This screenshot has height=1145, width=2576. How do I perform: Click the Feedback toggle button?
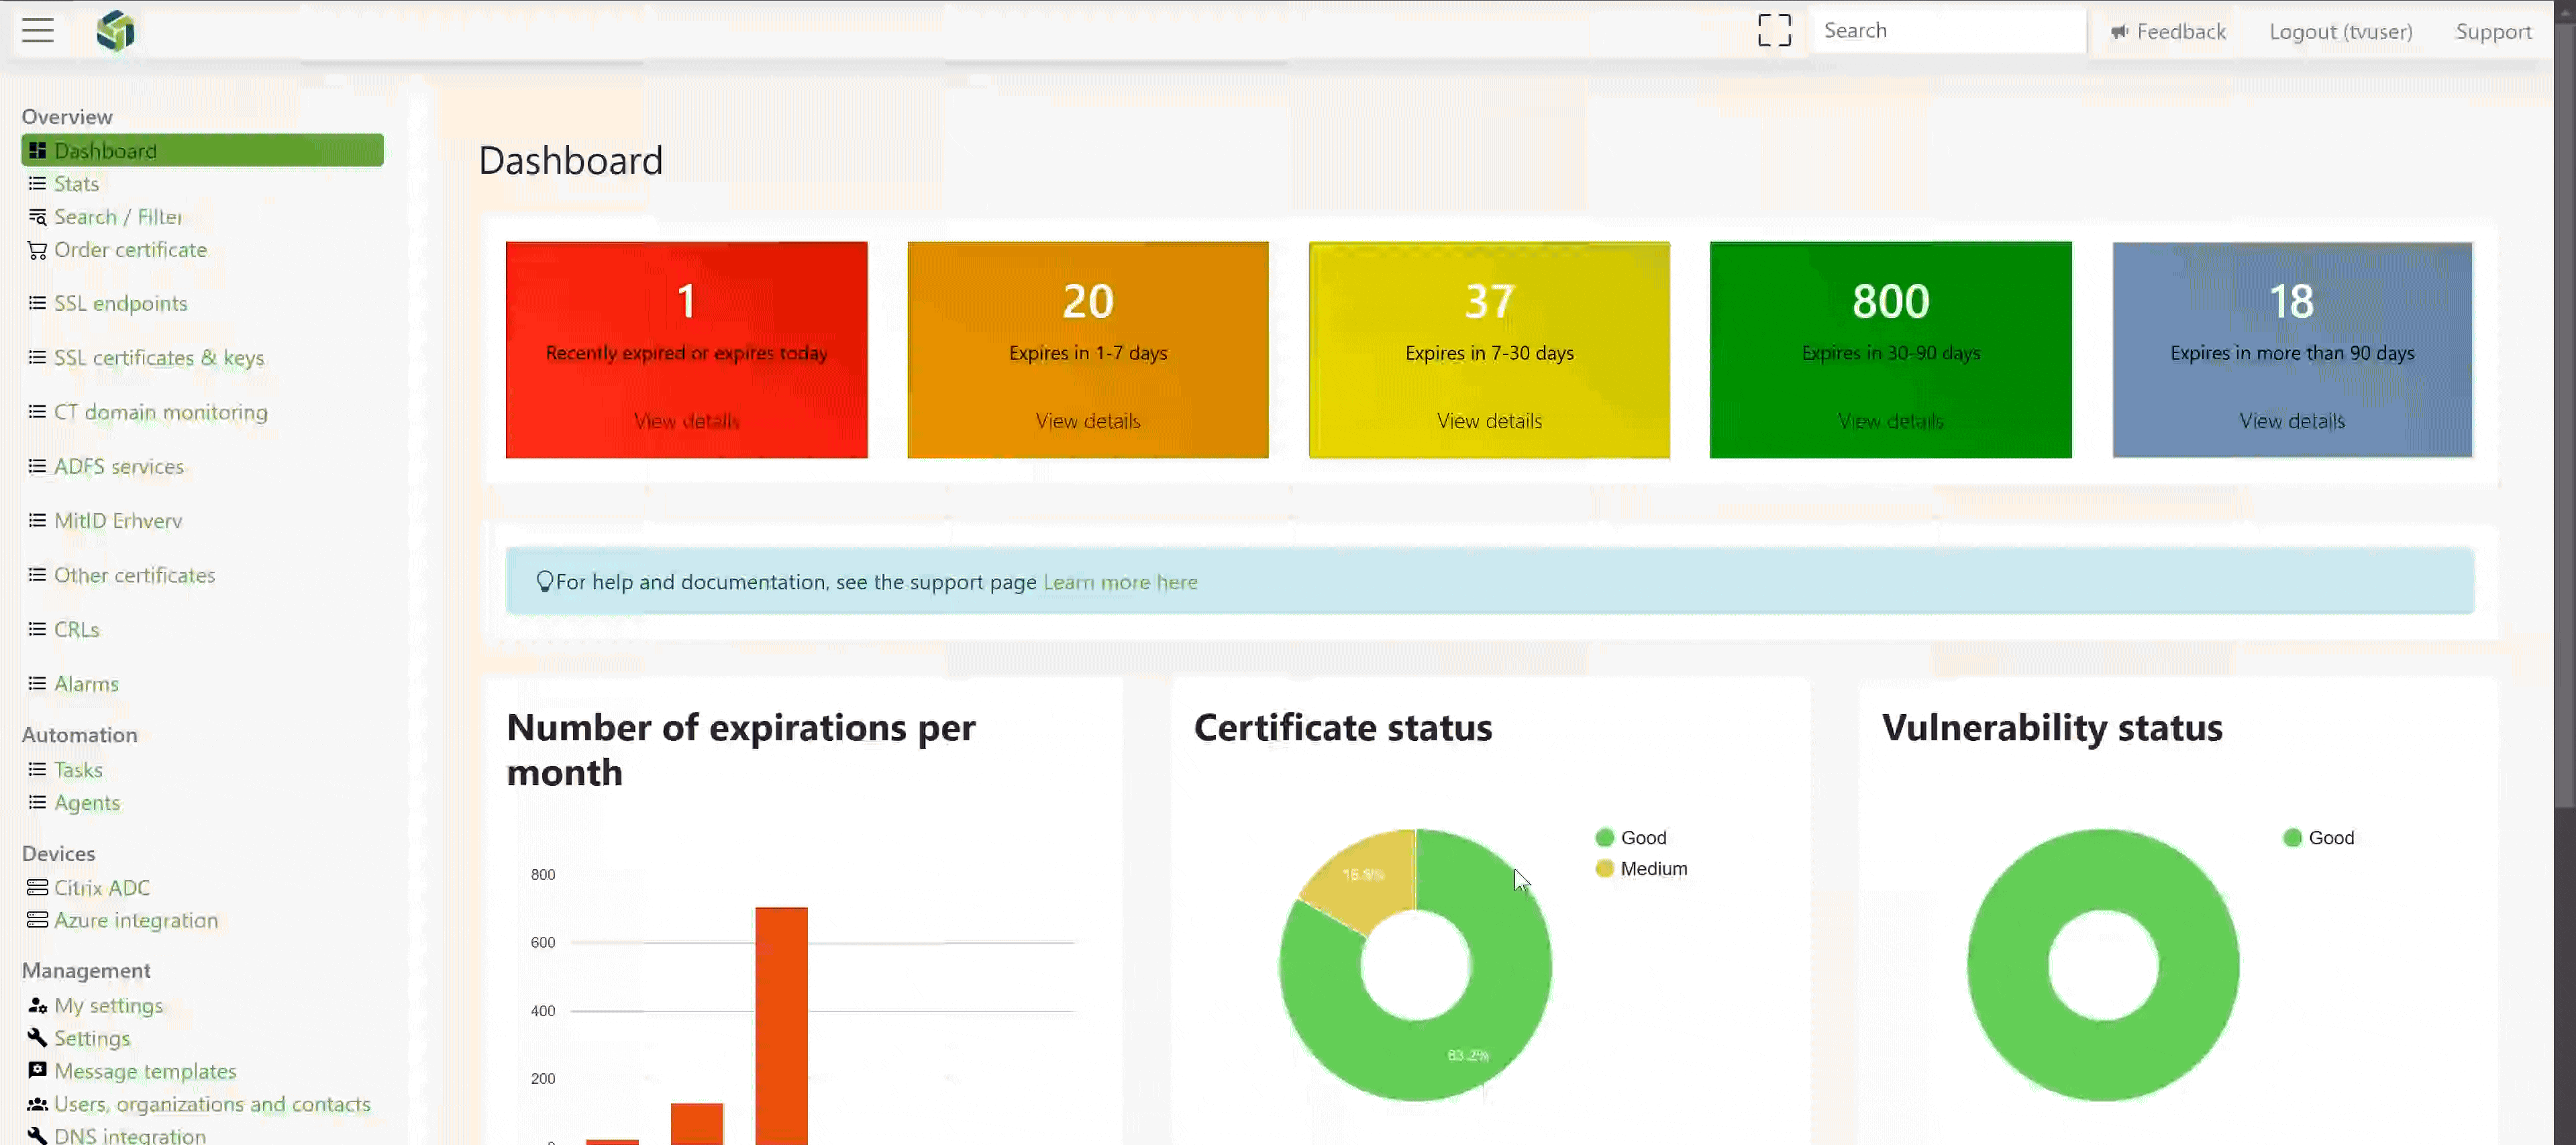tap(2169, 30)
